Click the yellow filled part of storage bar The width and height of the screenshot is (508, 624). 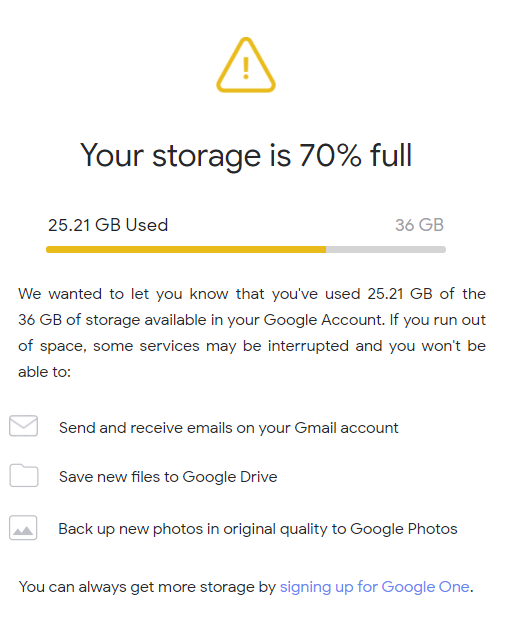click(186, 250)
